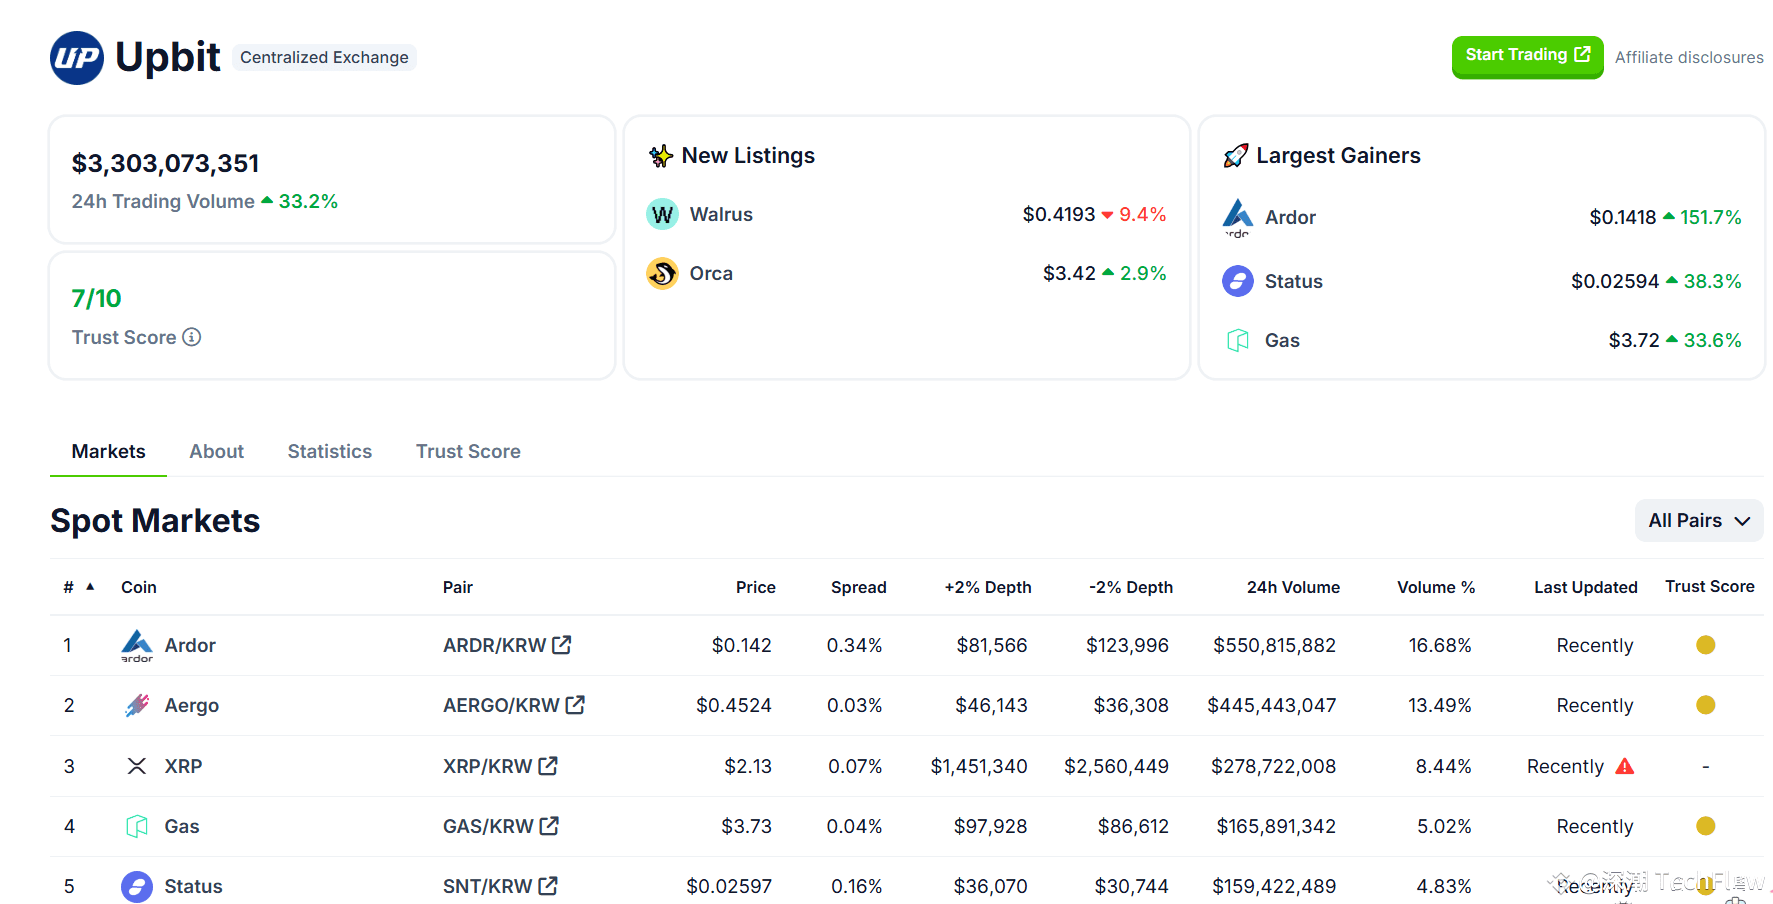Click the rocket icon beside Largest Gainers
Screen dimensions: 1773x904
(x=1236, y=156)
